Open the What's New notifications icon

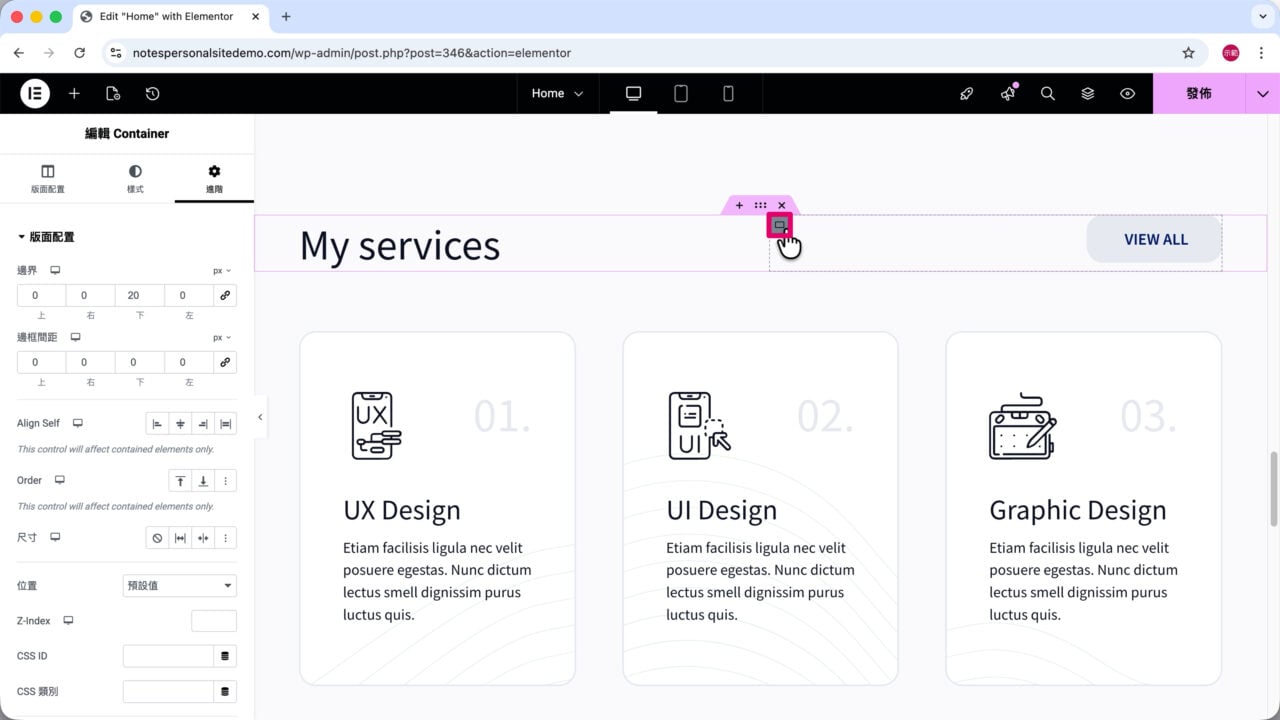point(1008,93)
